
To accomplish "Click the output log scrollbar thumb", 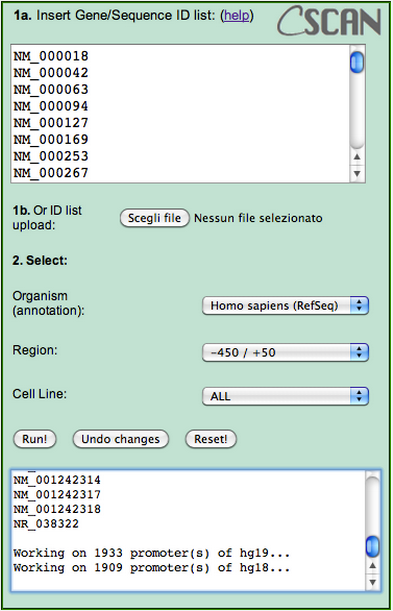I will point(373,546).
